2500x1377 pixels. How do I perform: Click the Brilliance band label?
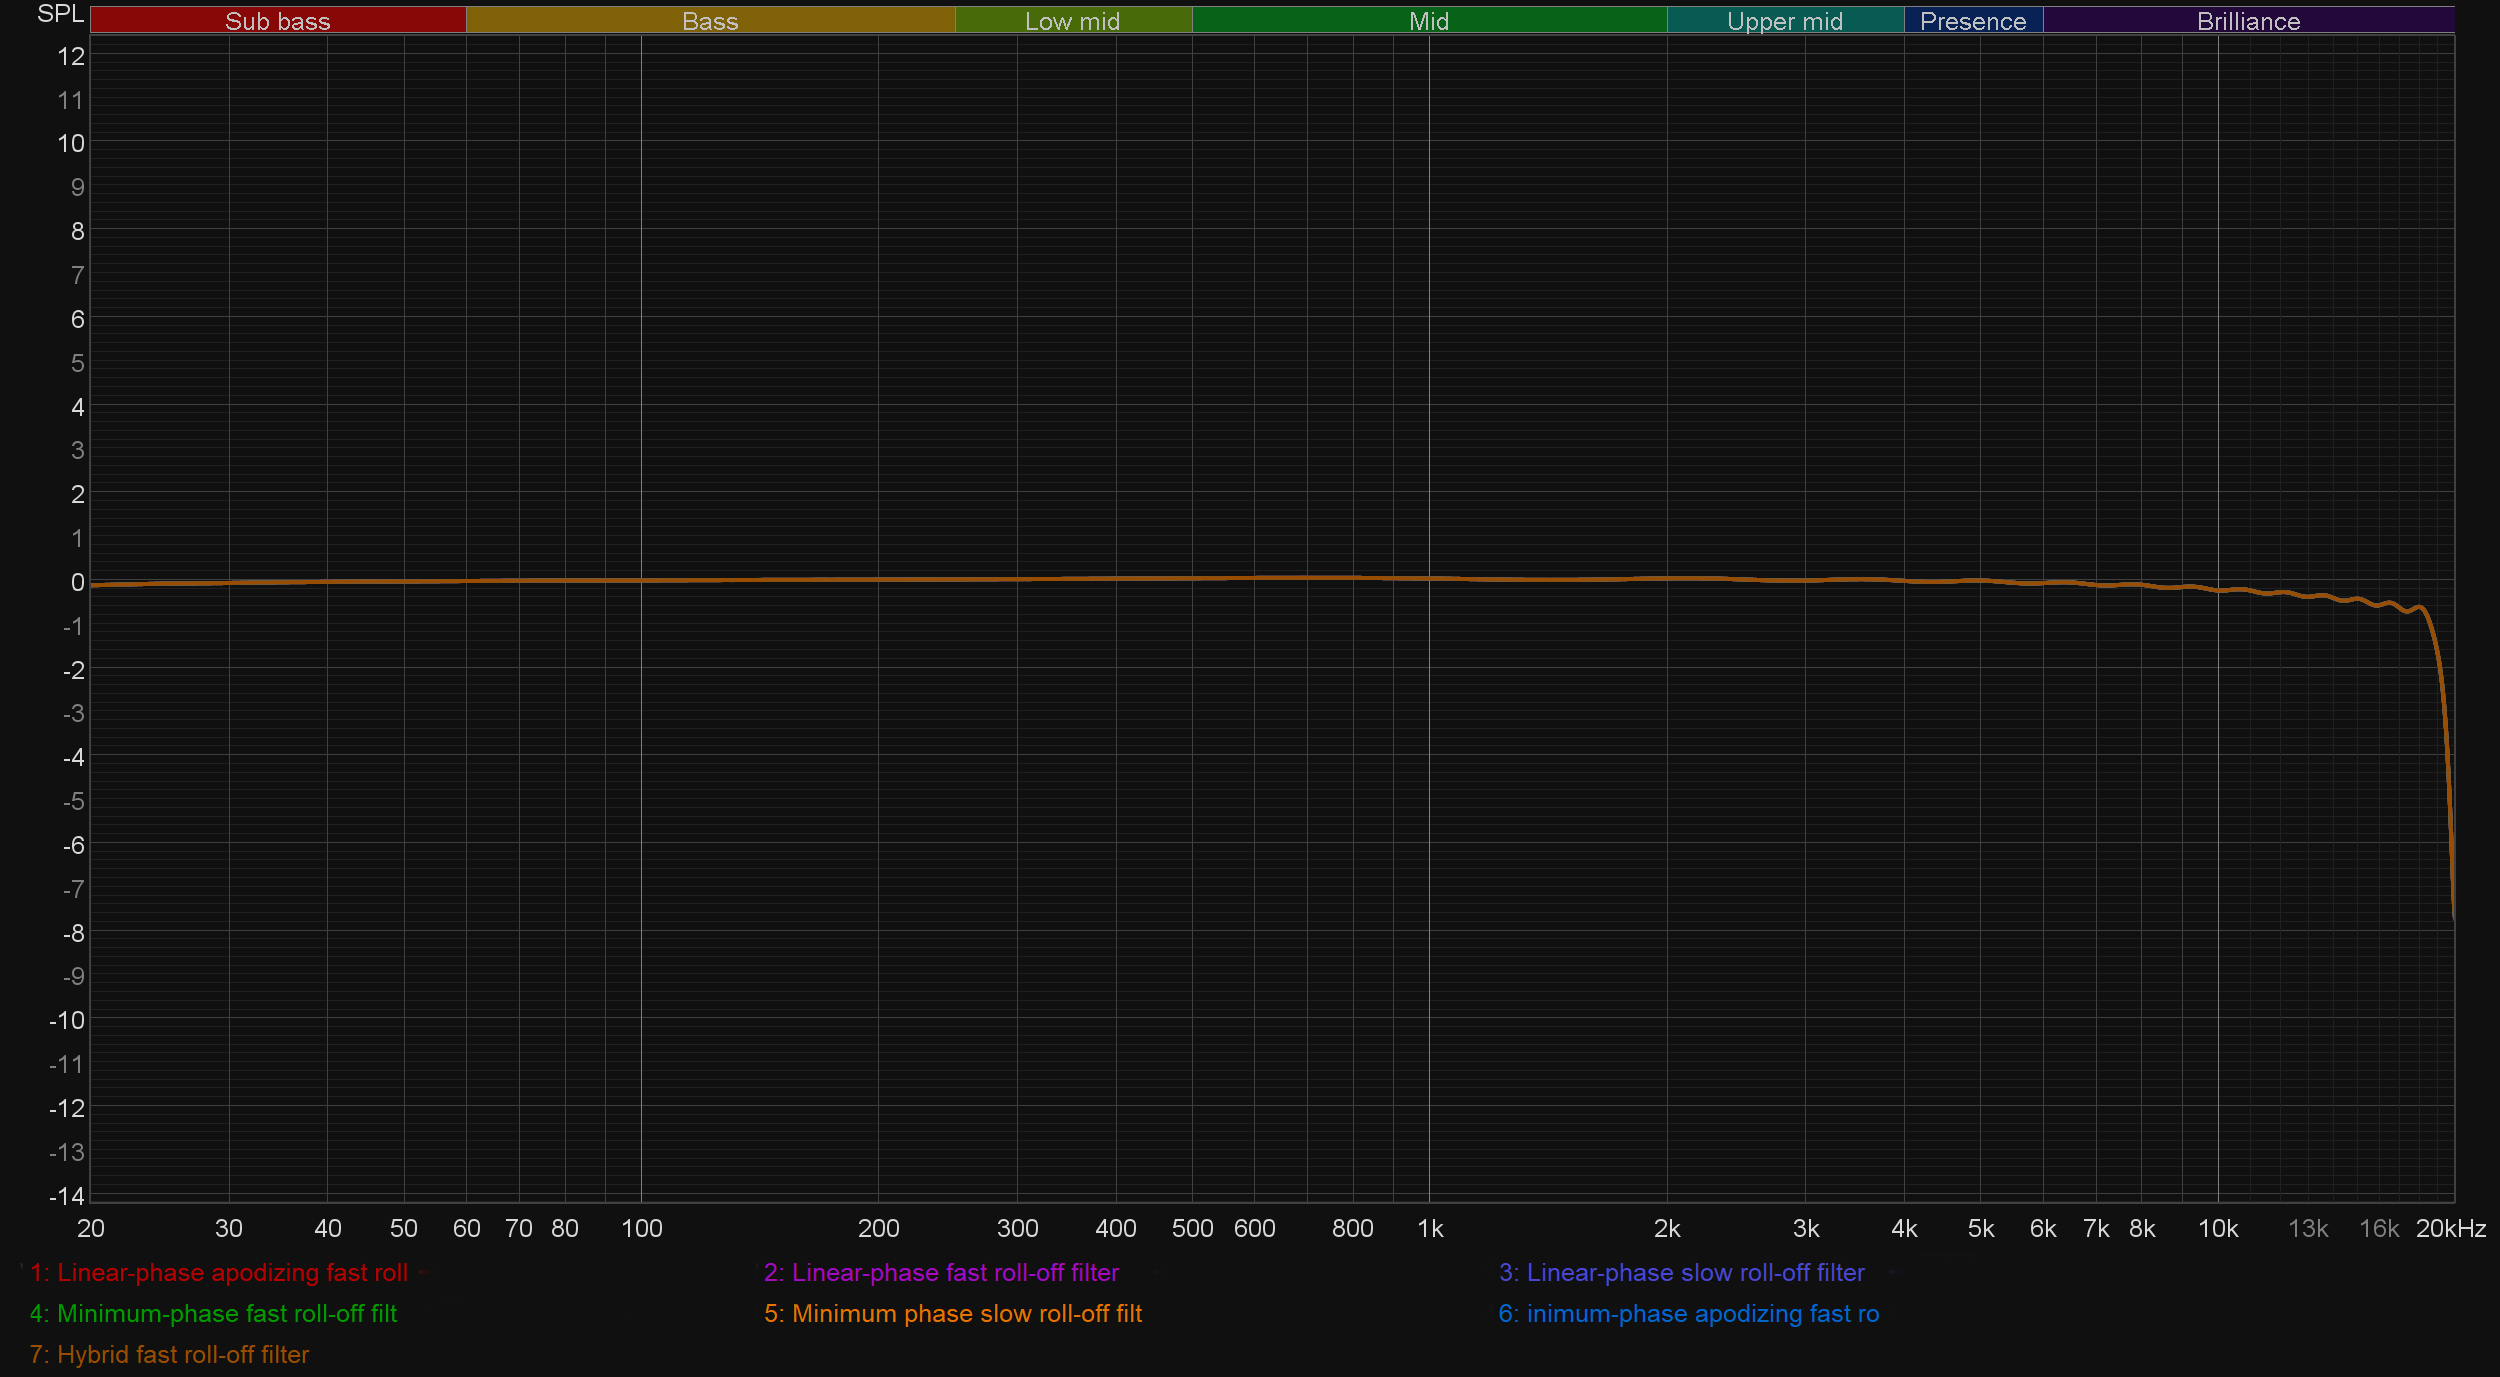2248,21
